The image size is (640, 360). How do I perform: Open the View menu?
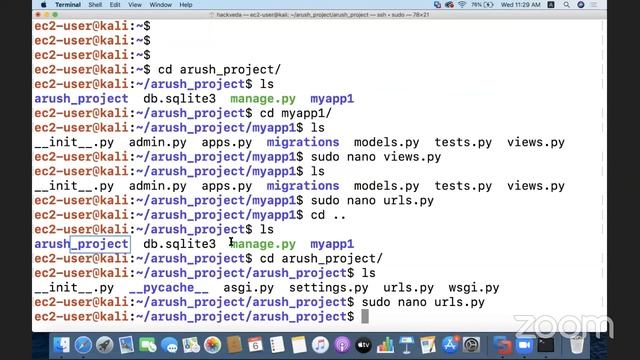135,4
